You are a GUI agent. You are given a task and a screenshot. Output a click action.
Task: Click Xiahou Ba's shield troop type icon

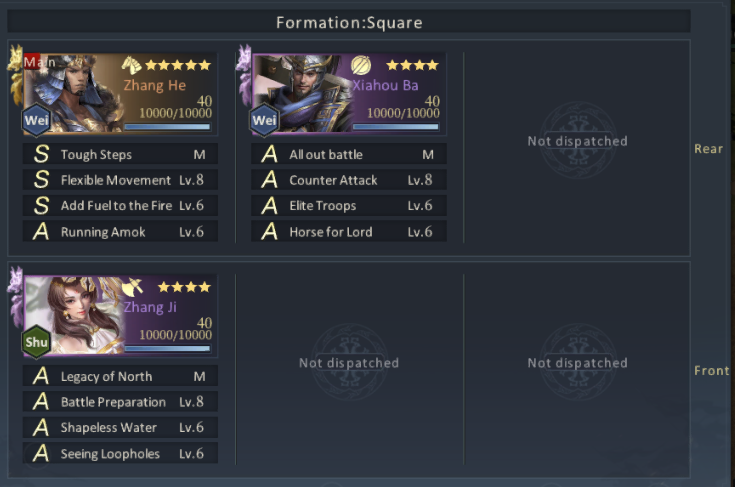click(361, 65)
